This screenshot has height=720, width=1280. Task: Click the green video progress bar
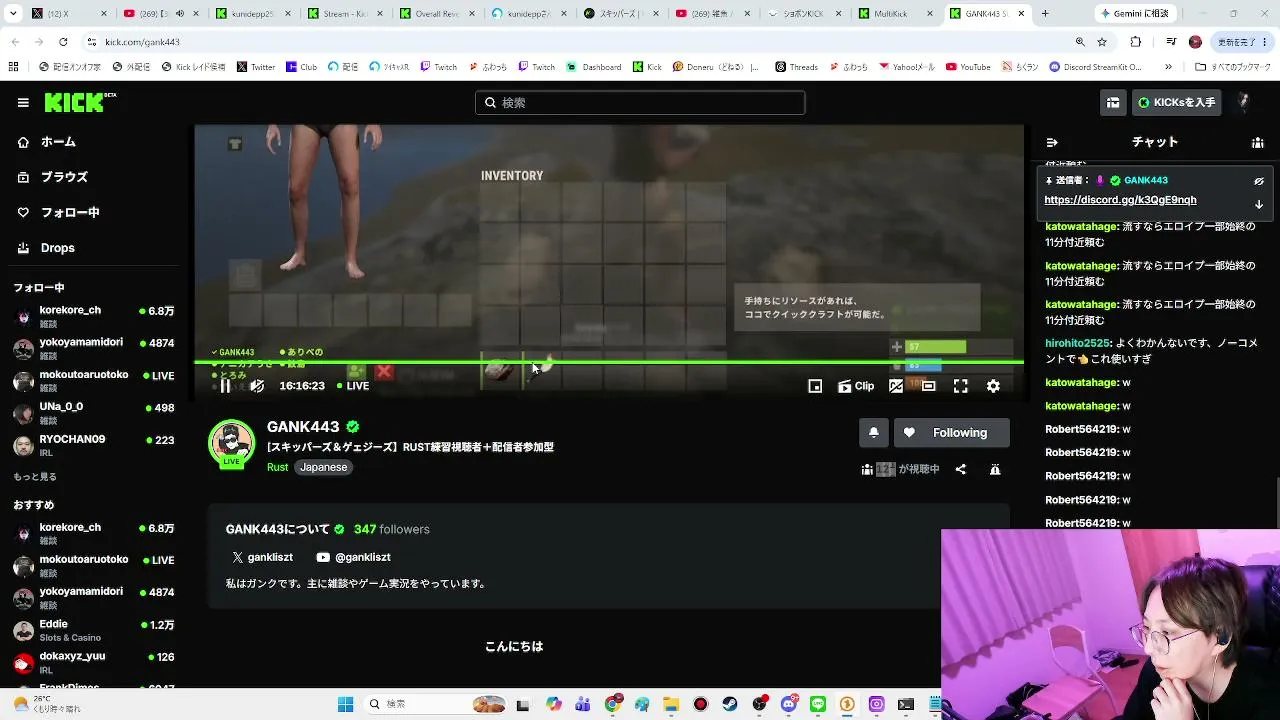(x=609, y=362)
